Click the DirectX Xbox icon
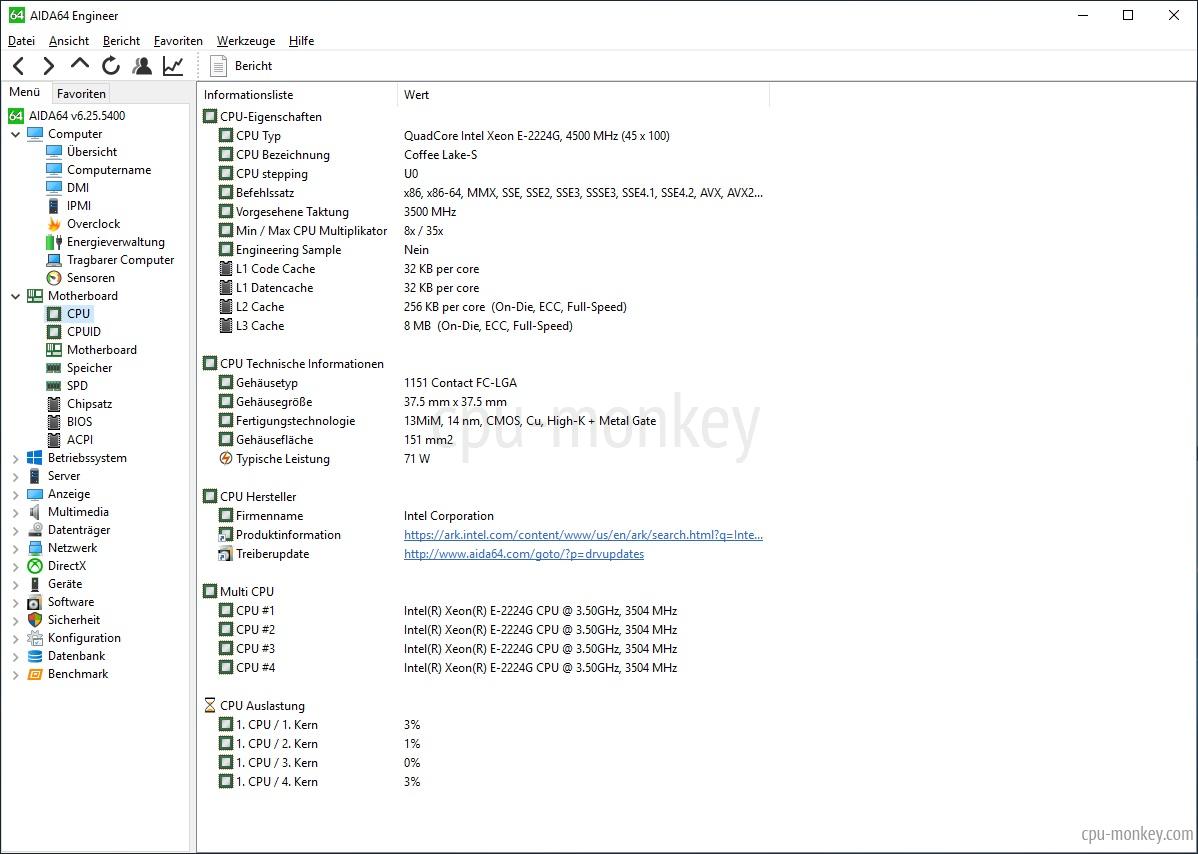1198x854 pixels. pyautogui.click(x=34, y=566)
